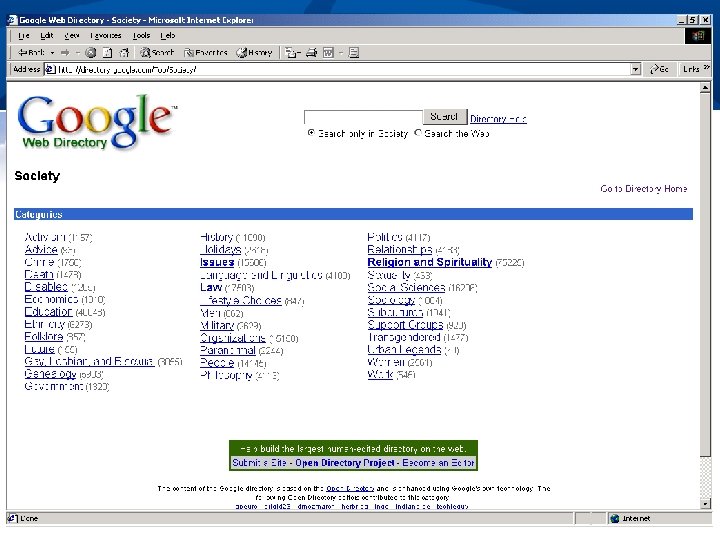Open the Lifestyle Choices category link
Screen dimensions: 720x540
(x=241, y=300)
